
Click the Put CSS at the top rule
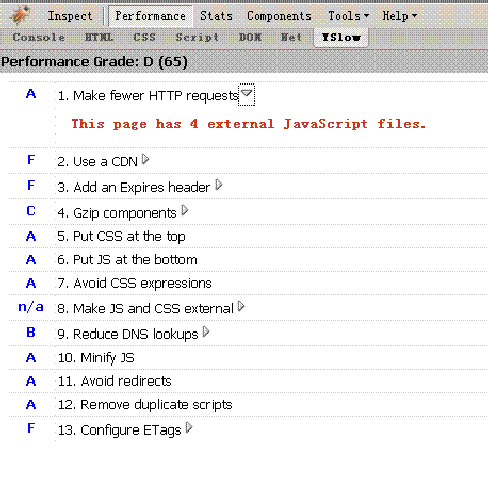pos(121,236)
